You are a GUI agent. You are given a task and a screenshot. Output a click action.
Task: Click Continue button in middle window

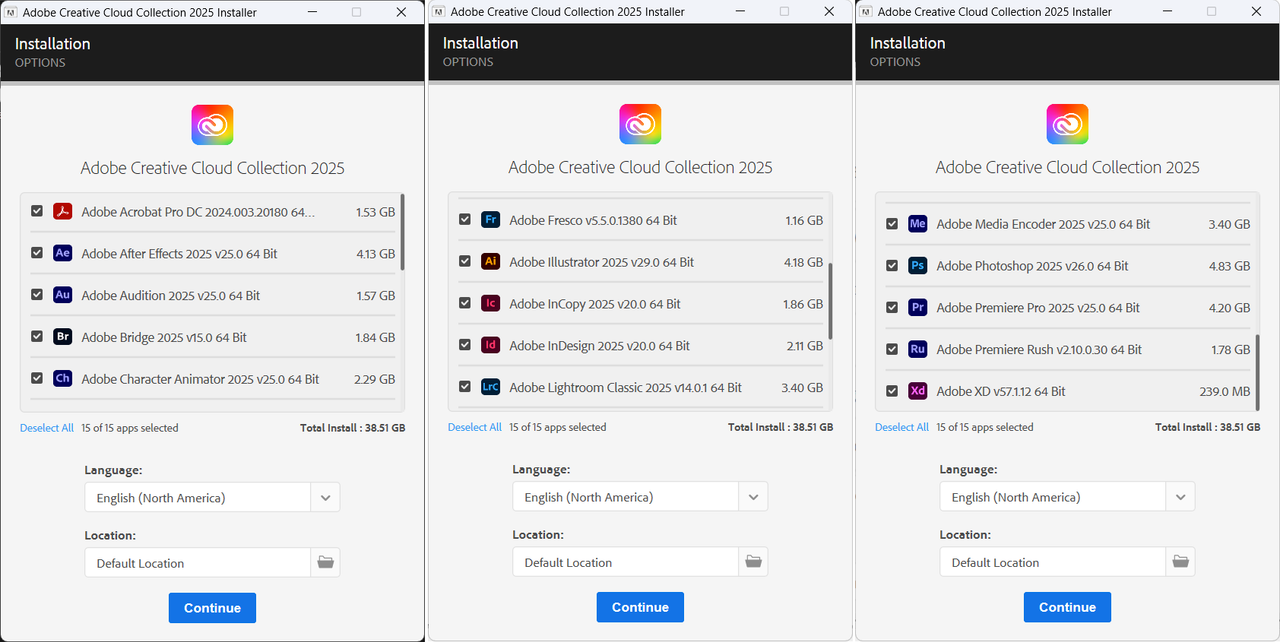640,607
